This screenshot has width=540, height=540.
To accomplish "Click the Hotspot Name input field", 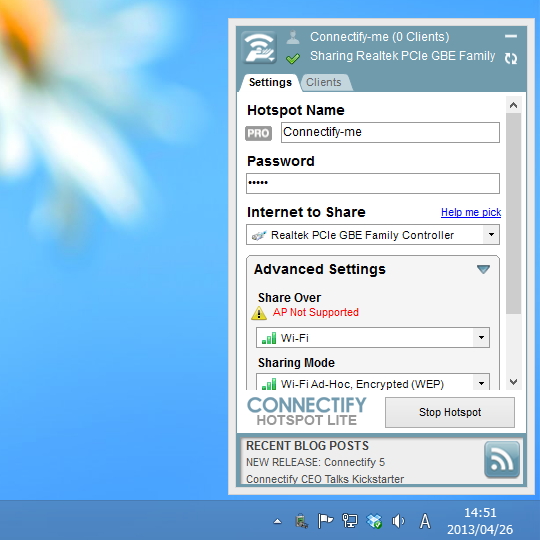I will 390,132.
